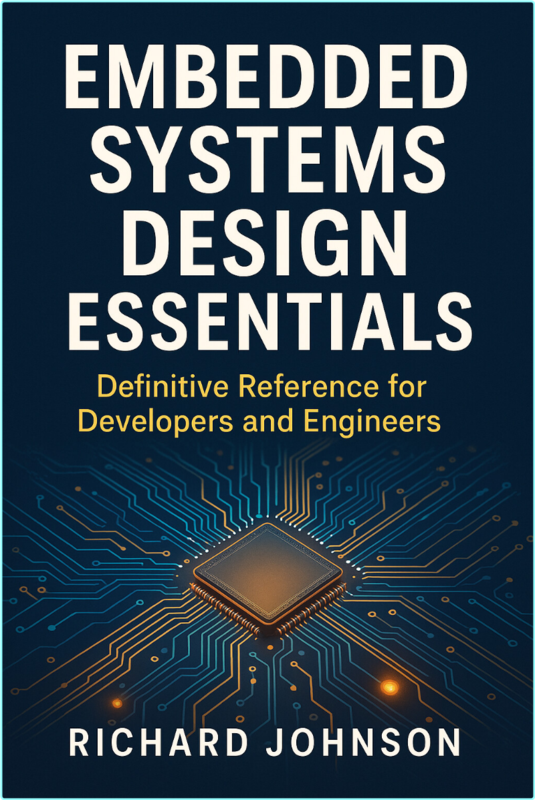535x800 pixels.
Task: Click the author name "RICHARD JOHNSON"
Action: click(x=264, y=742)
